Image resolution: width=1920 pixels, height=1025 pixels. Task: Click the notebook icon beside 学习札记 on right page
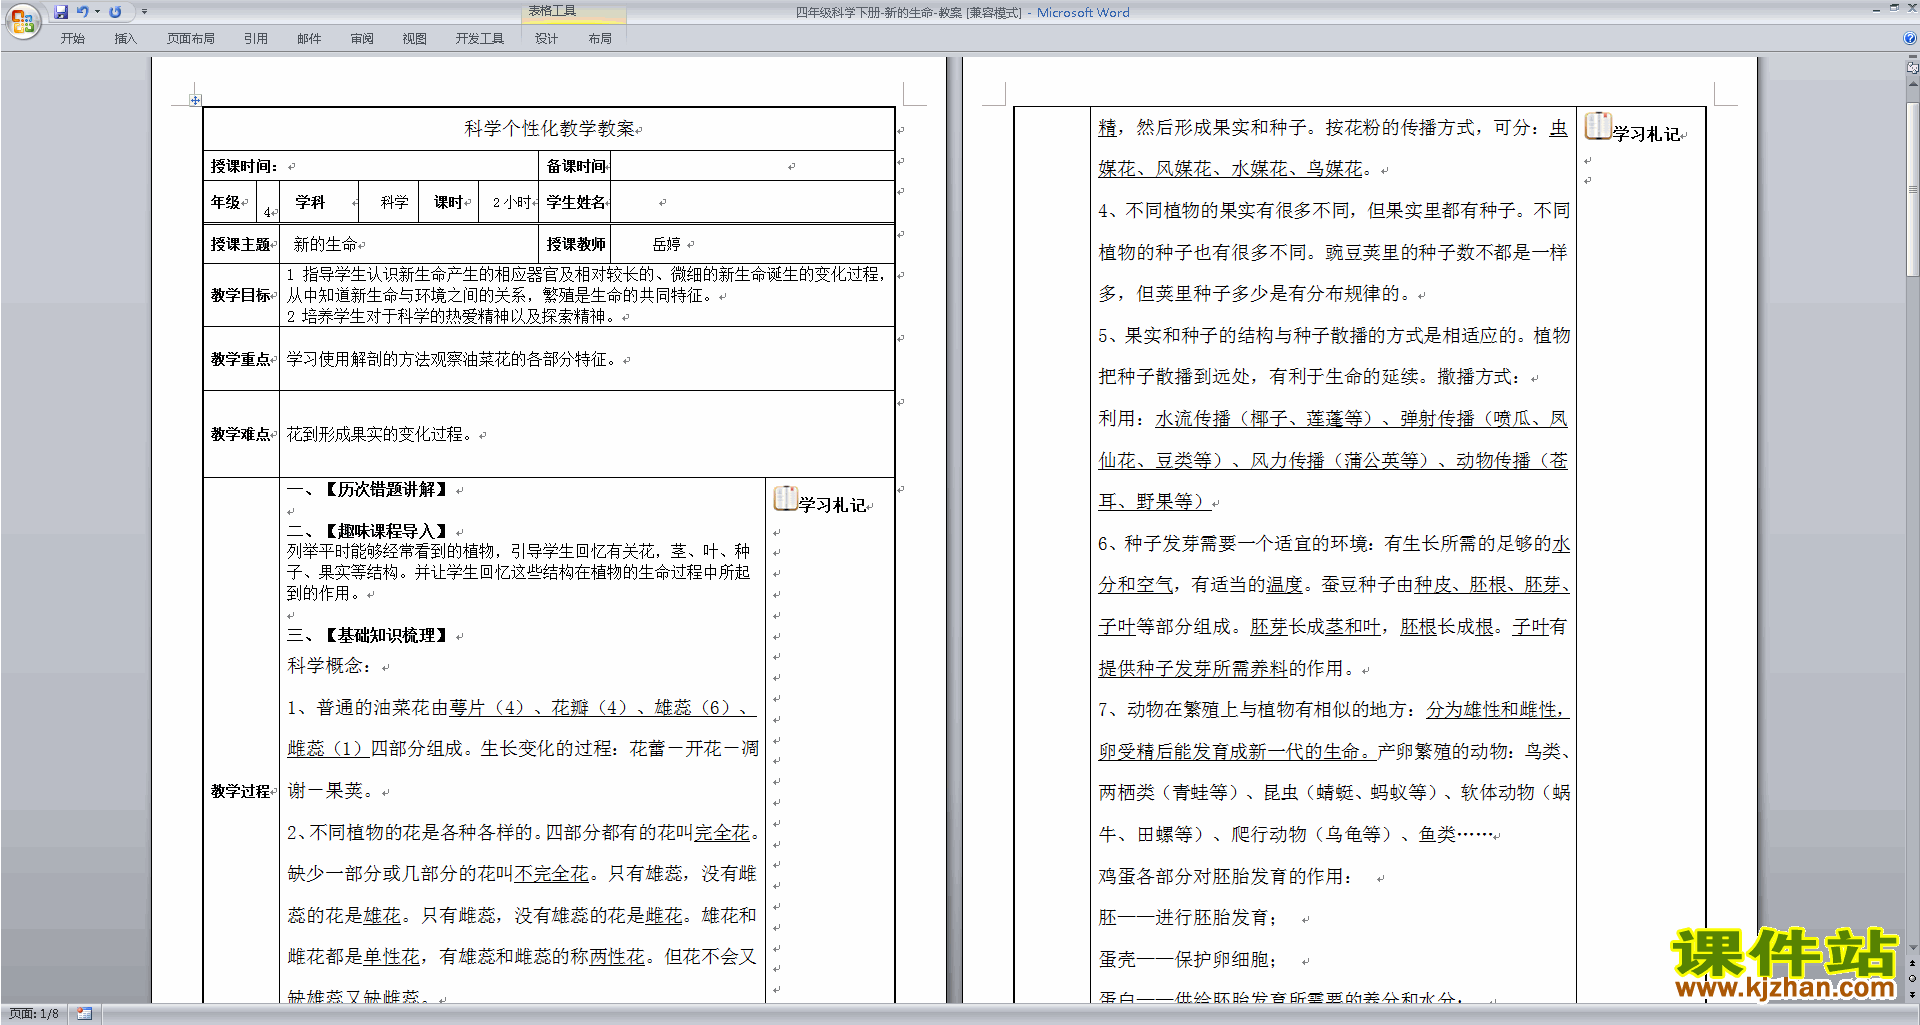(1598, 126)
